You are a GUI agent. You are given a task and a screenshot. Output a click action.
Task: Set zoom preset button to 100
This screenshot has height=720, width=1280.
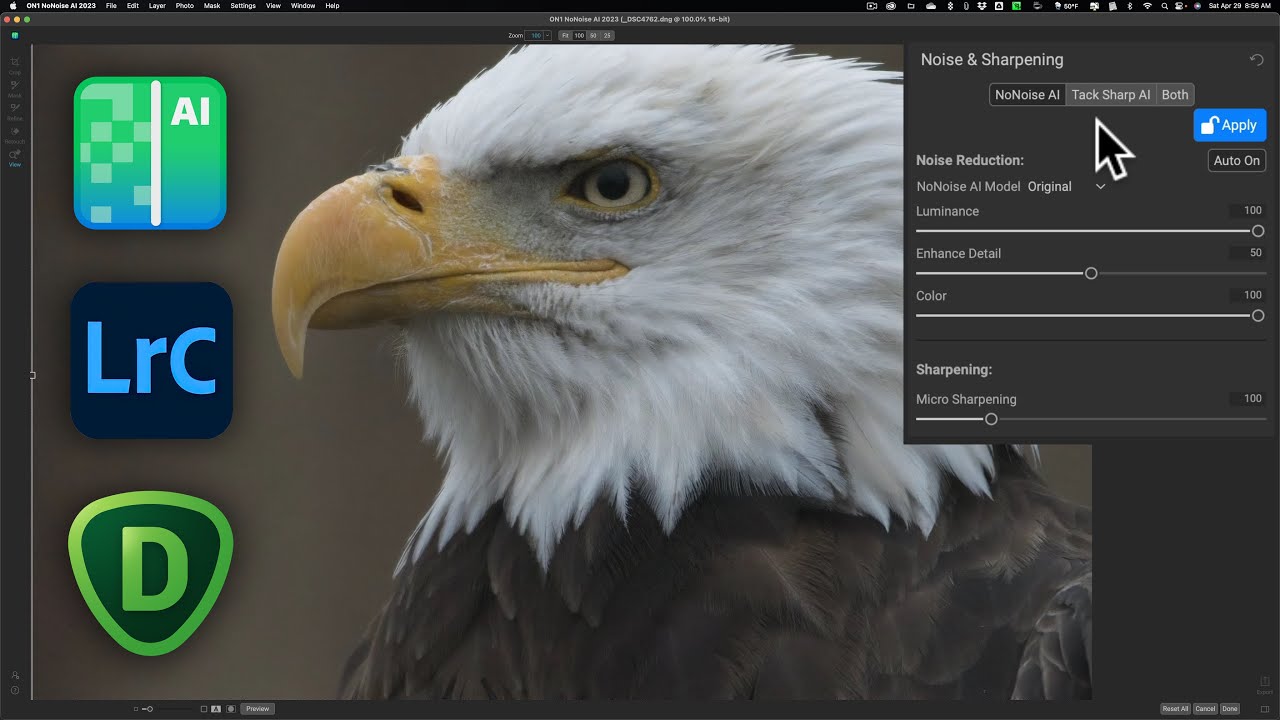pyautogui.click(x=579, y=35)
